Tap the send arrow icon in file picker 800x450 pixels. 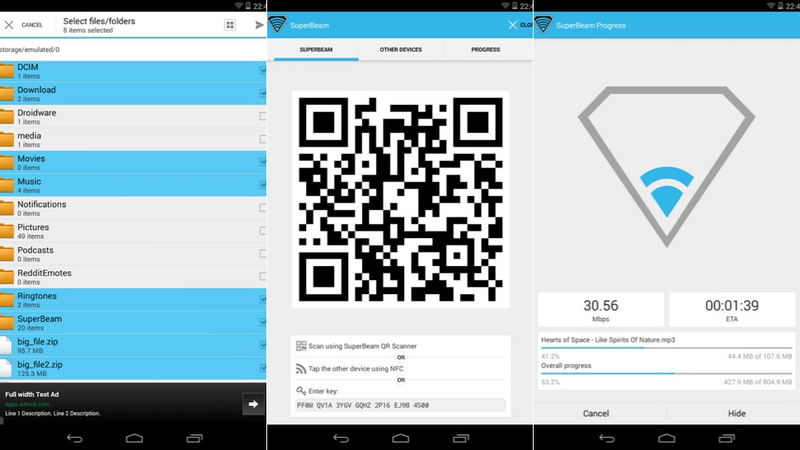(259, 24)
